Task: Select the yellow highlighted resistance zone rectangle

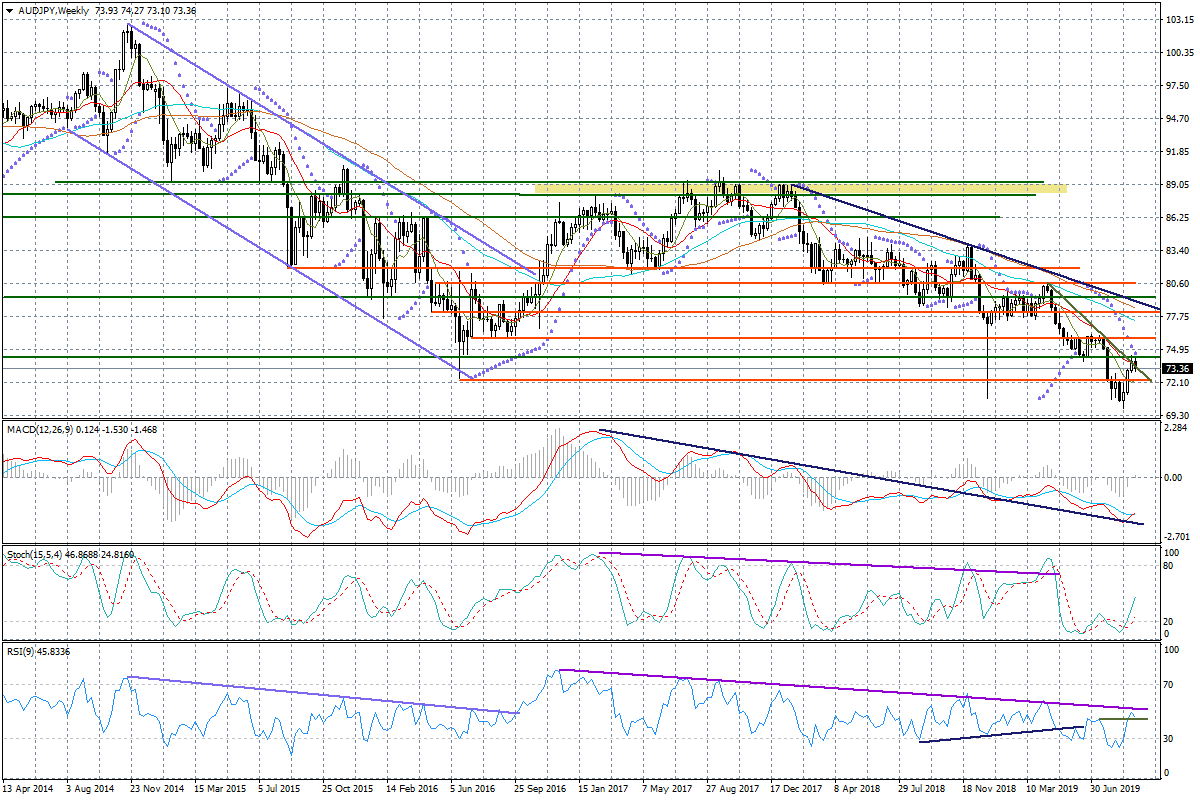Action: pyautogui.click(x=801, y=188)
